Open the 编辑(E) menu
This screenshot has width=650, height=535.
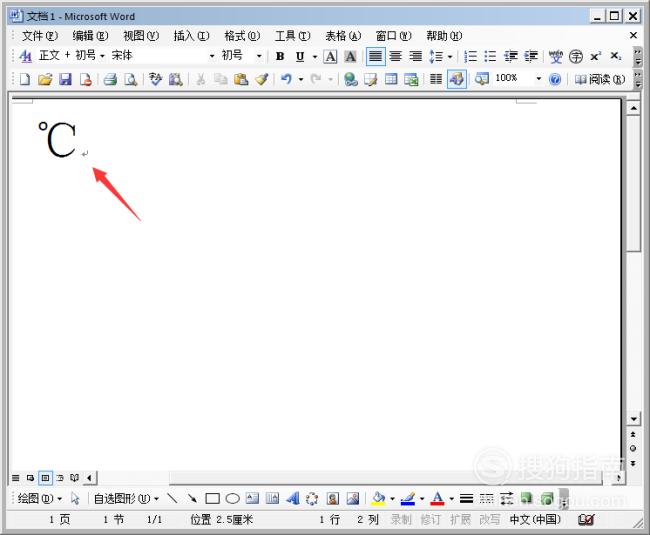[90, 36]
